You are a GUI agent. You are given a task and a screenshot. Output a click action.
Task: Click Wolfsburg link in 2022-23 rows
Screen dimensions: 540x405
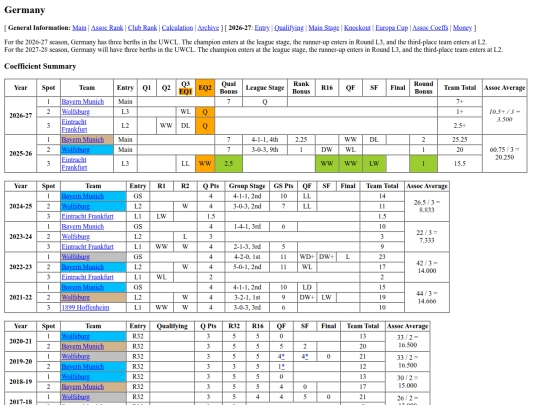click(75, 257)
